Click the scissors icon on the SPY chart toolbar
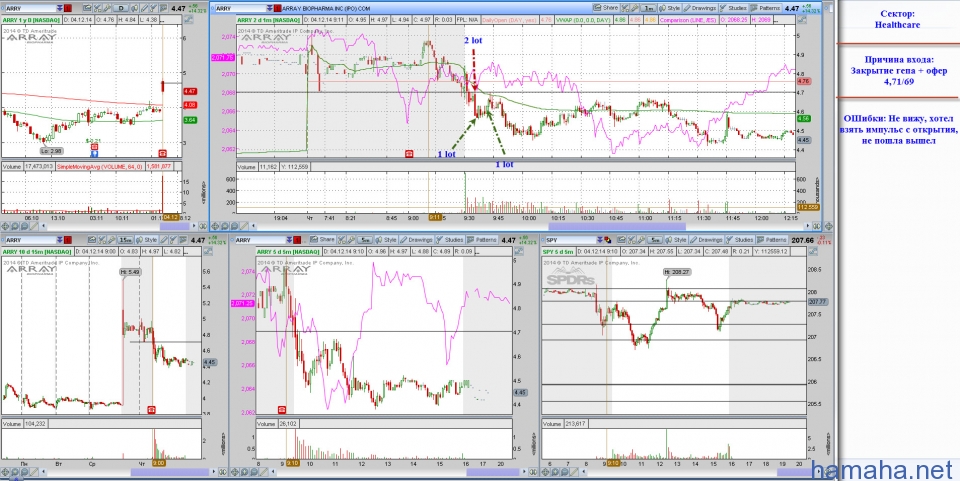The image size is (960, 481). click(x=631, y=239)
